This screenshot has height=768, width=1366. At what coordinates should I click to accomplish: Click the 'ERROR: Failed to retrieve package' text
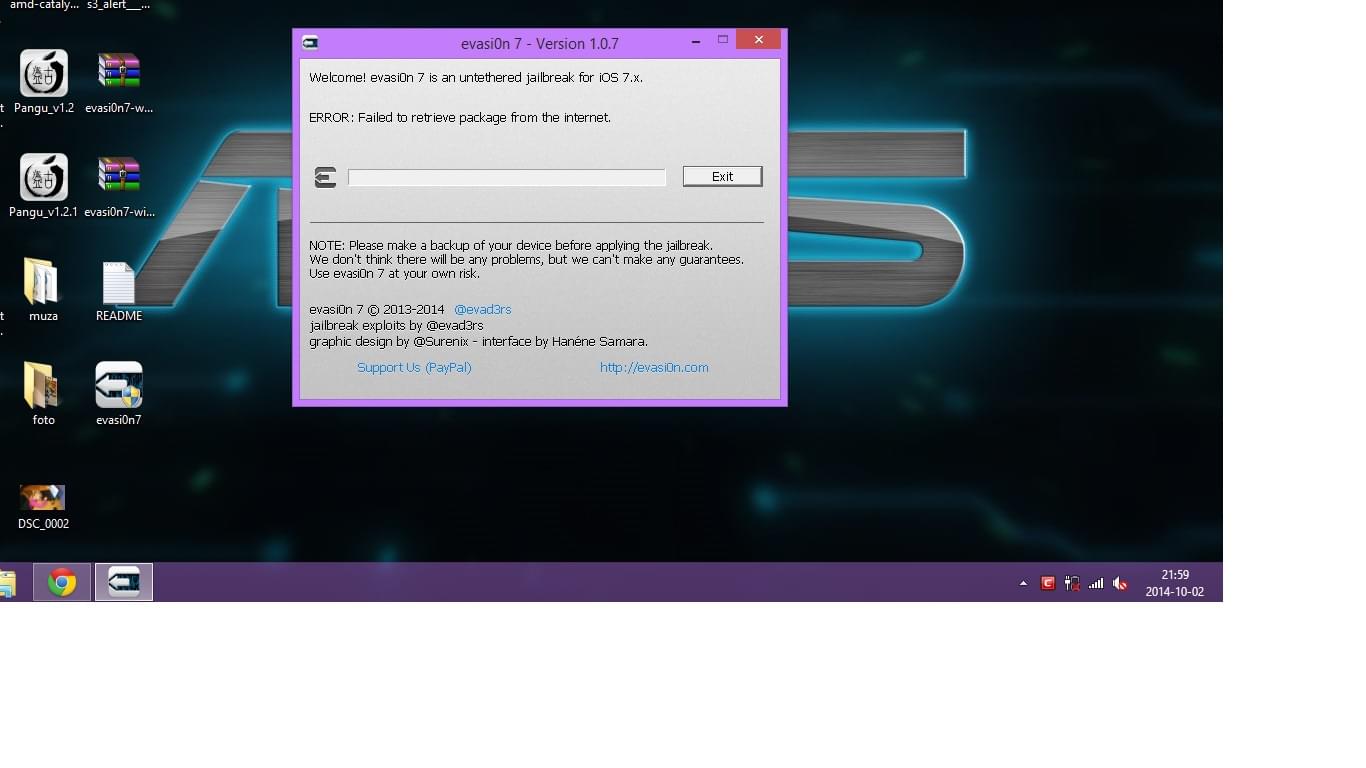460,118
